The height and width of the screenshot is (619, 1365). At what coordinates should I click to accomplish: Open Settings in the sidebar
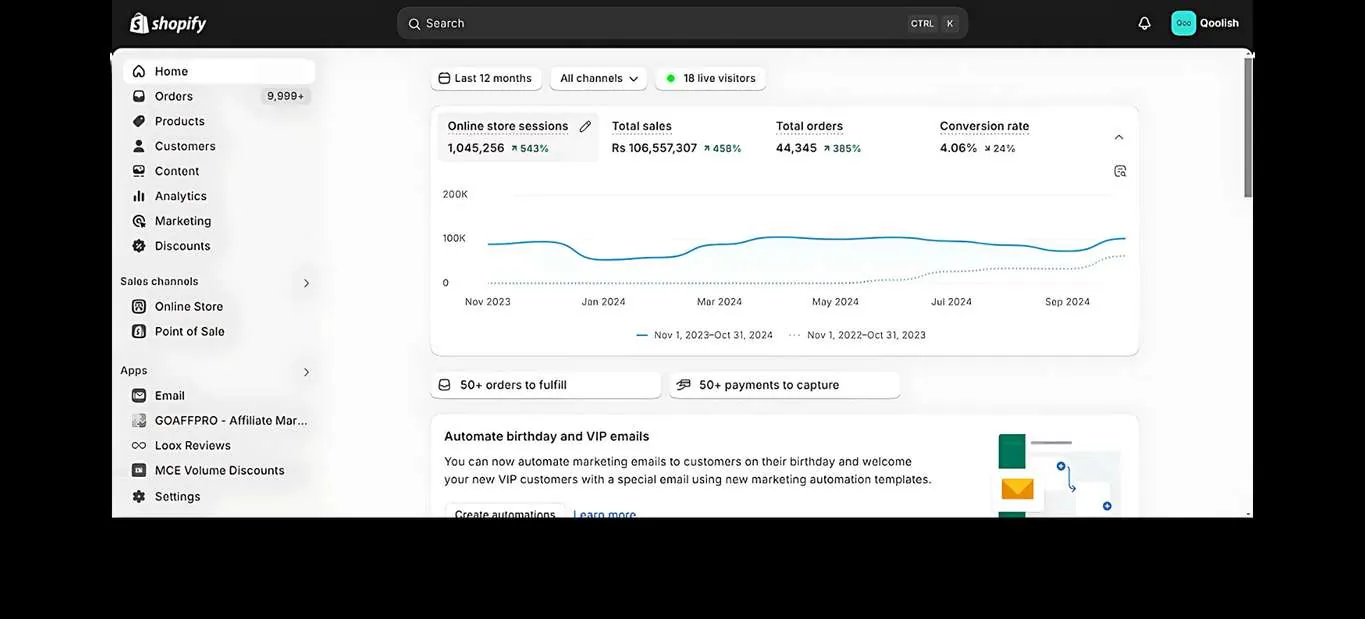click(219, 496)
